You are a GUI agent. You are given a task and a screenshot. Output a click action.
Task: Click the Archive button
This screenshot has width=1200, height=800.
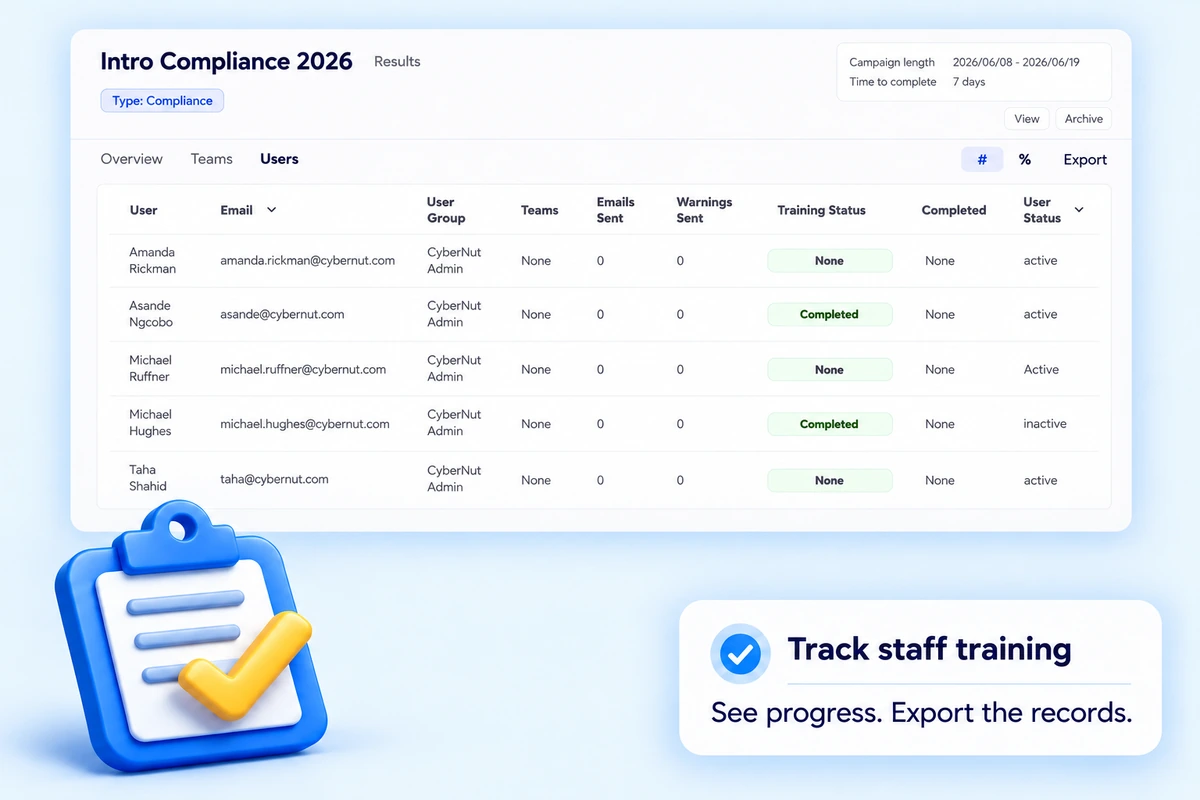(x=1083, y=119)
